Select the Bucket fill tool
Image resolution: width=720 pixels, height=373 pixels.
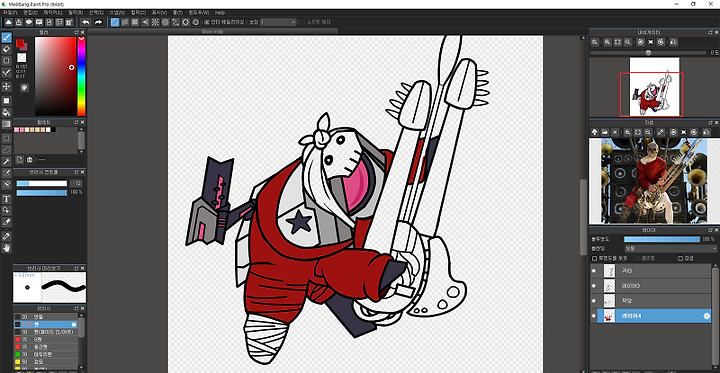pos(6,112)
